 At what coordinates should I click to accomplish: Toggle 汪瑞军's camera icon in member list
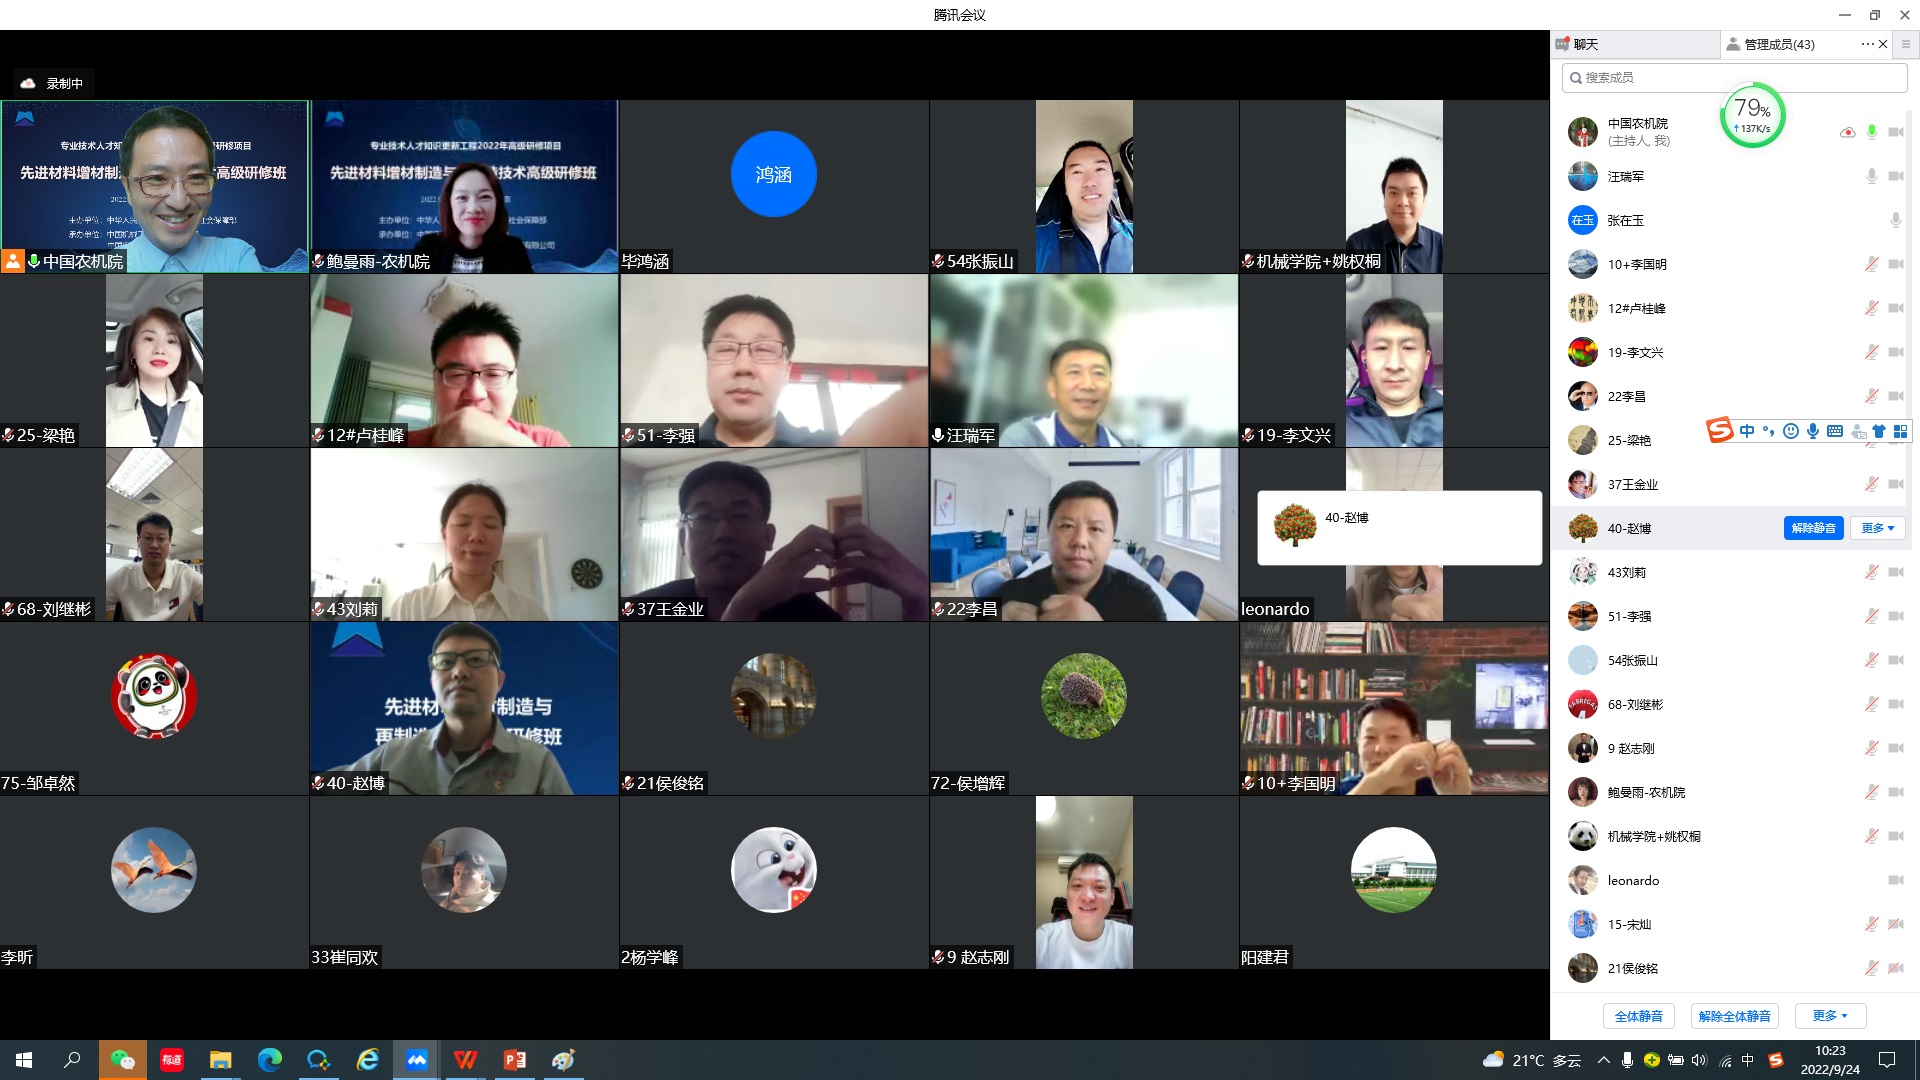[x=1895, y=176]
